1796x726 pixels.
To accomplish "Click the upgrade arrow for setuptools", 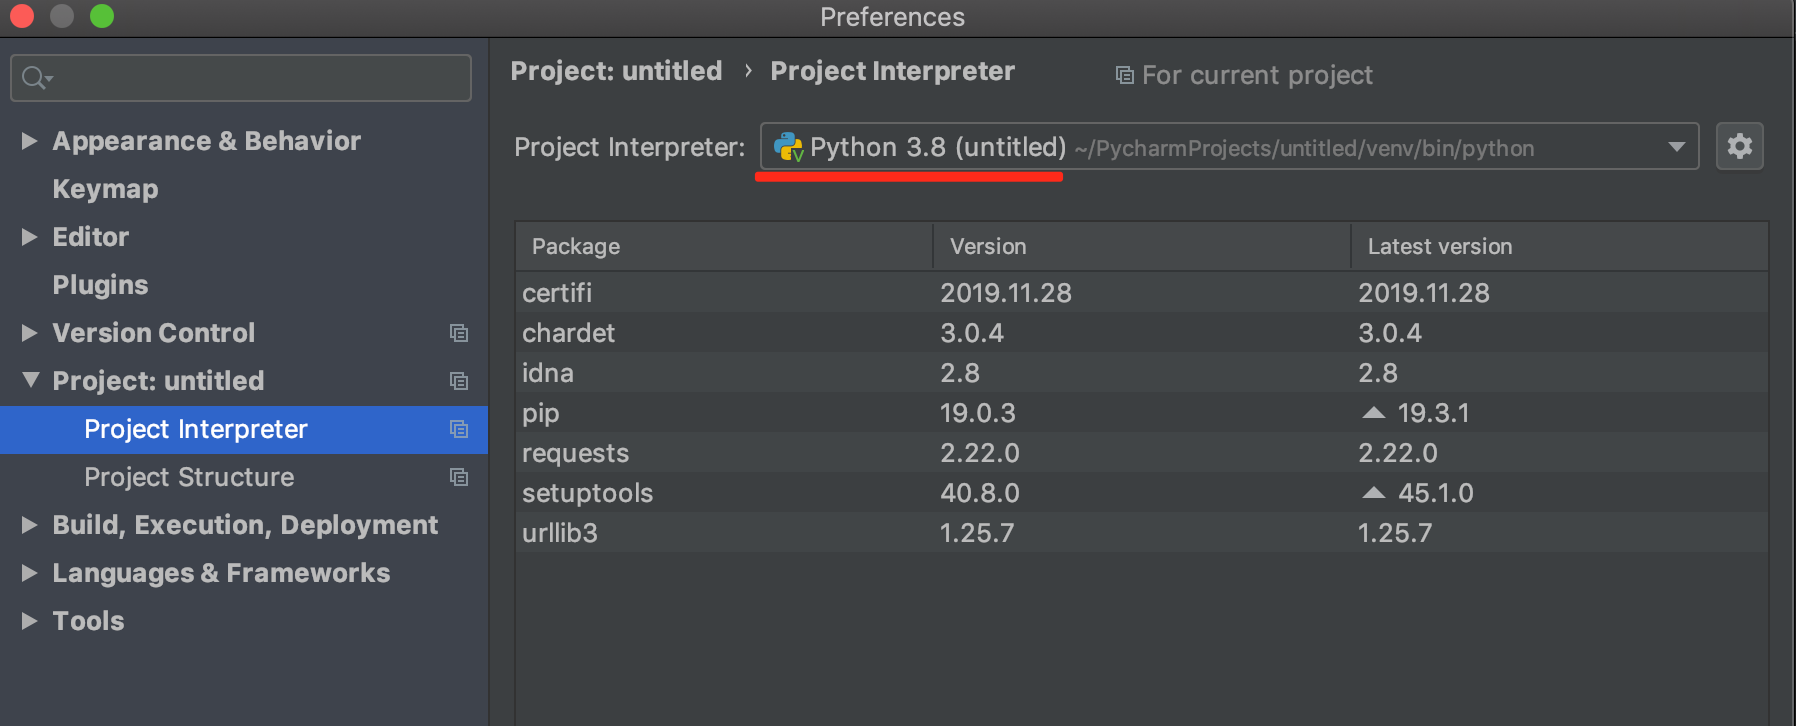I will (1374, 492).
